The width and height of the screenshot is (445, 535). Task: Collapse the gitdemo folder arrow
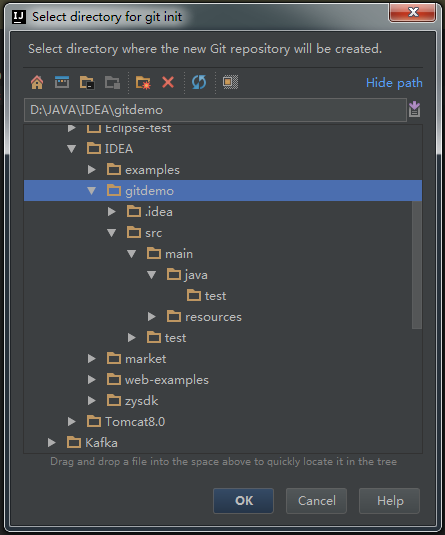[x=91, y=190]
